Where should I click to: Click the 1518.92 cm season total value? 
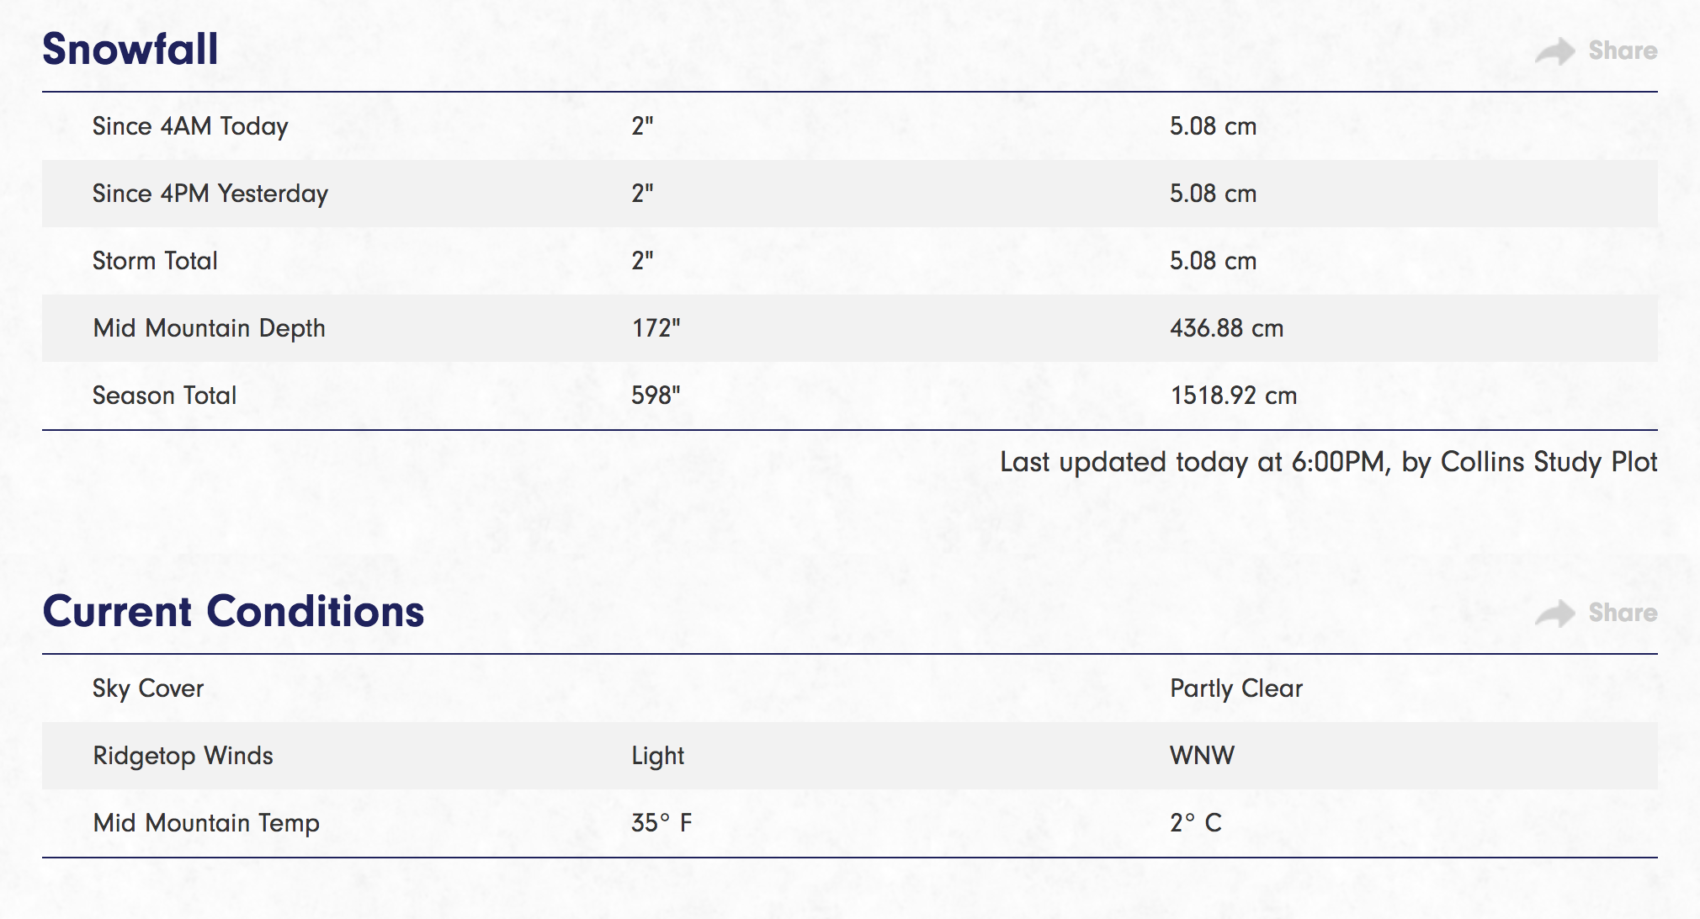click(x=1234, y=395)
